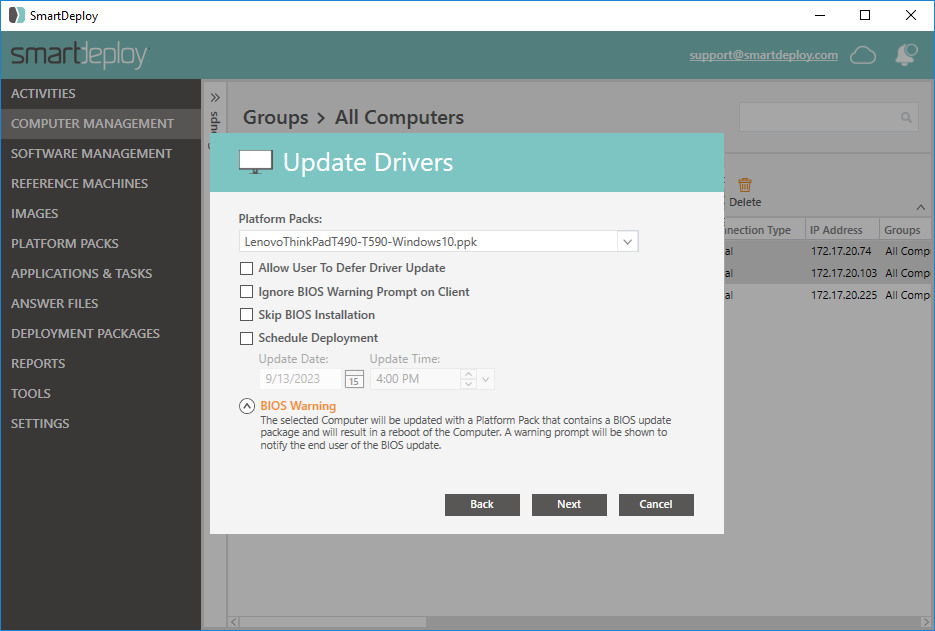Open the calendar date picker icon
Viewport: 935px width, 631px height.
(354, 379)
